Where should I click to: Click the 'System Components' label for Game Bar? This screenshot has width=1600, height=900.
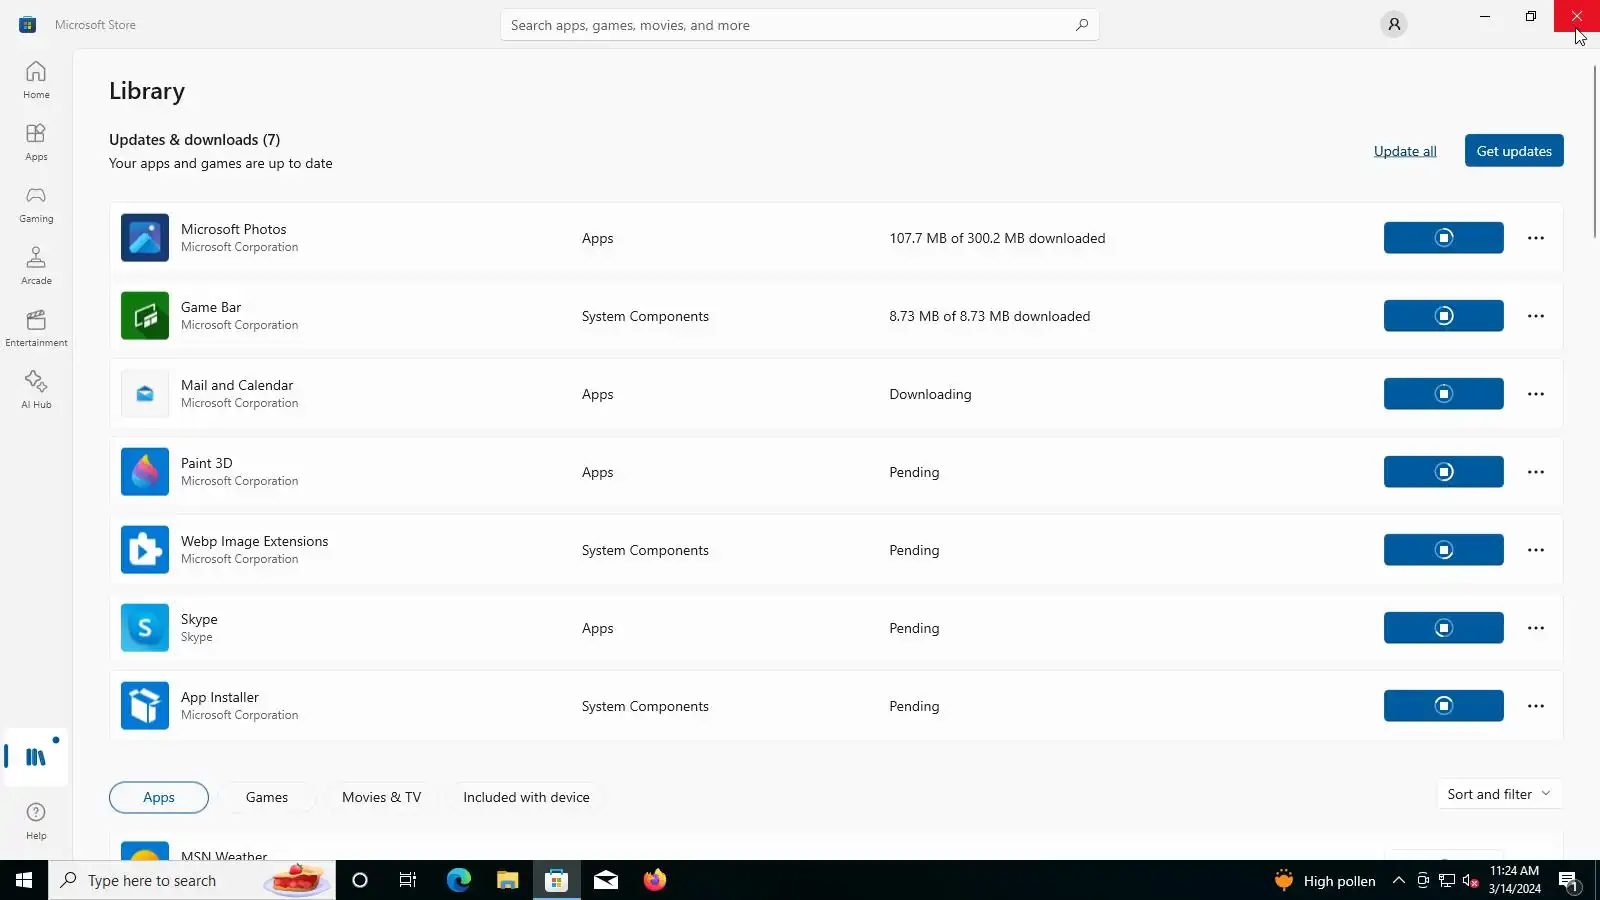click(x=645, y=316)
